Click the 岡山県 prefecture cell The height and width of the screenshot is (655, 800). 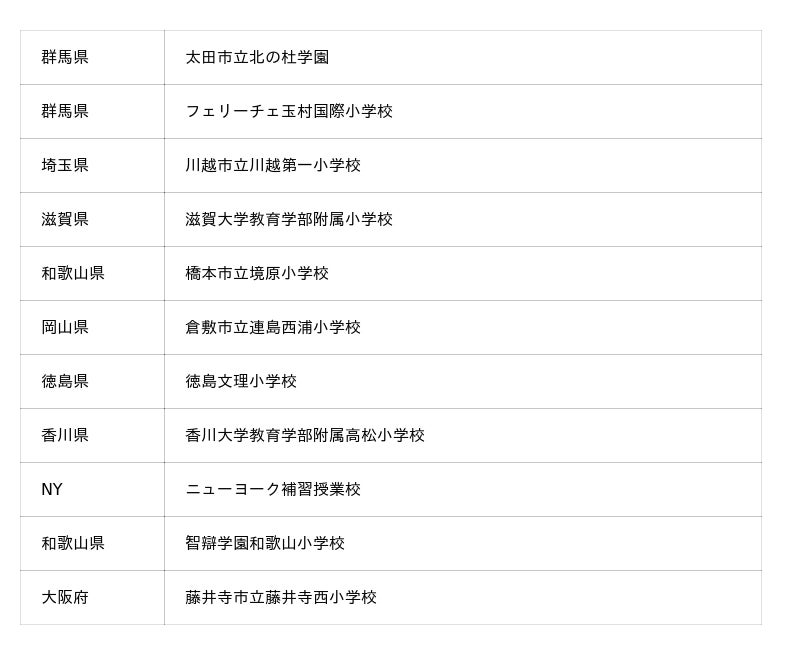[65, 327]
